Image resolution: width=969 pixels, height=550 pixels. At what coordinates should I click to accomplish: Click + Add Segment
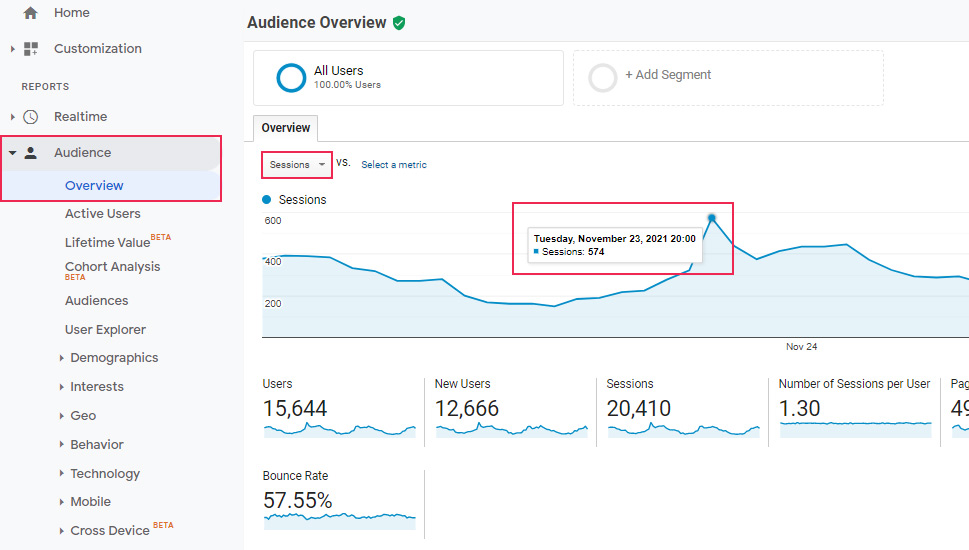click(667, 75)
